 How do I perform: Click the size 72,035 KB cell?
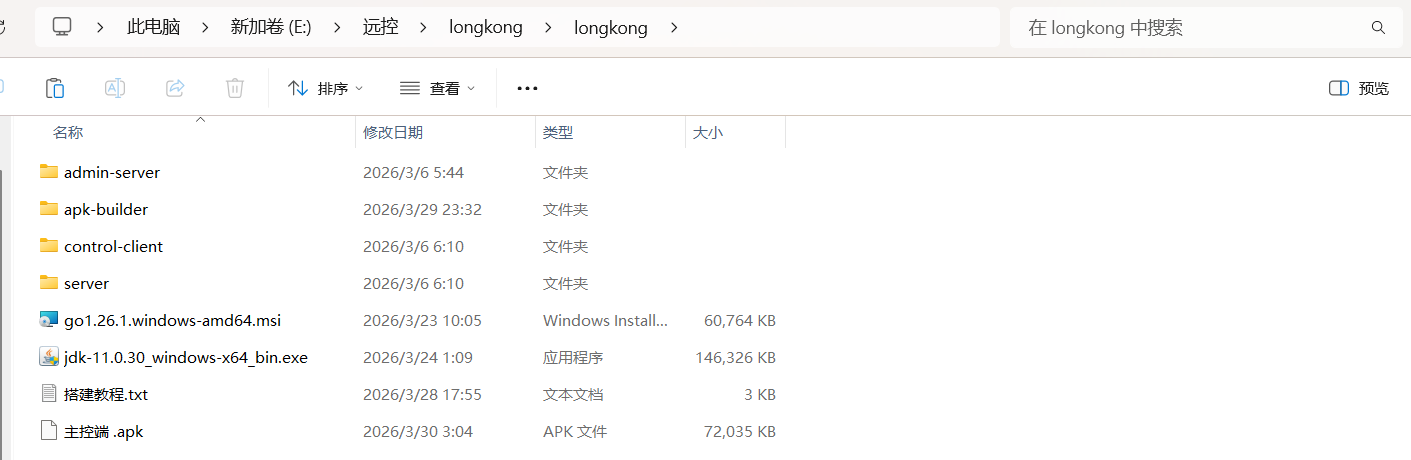click(x=740, y=431)
